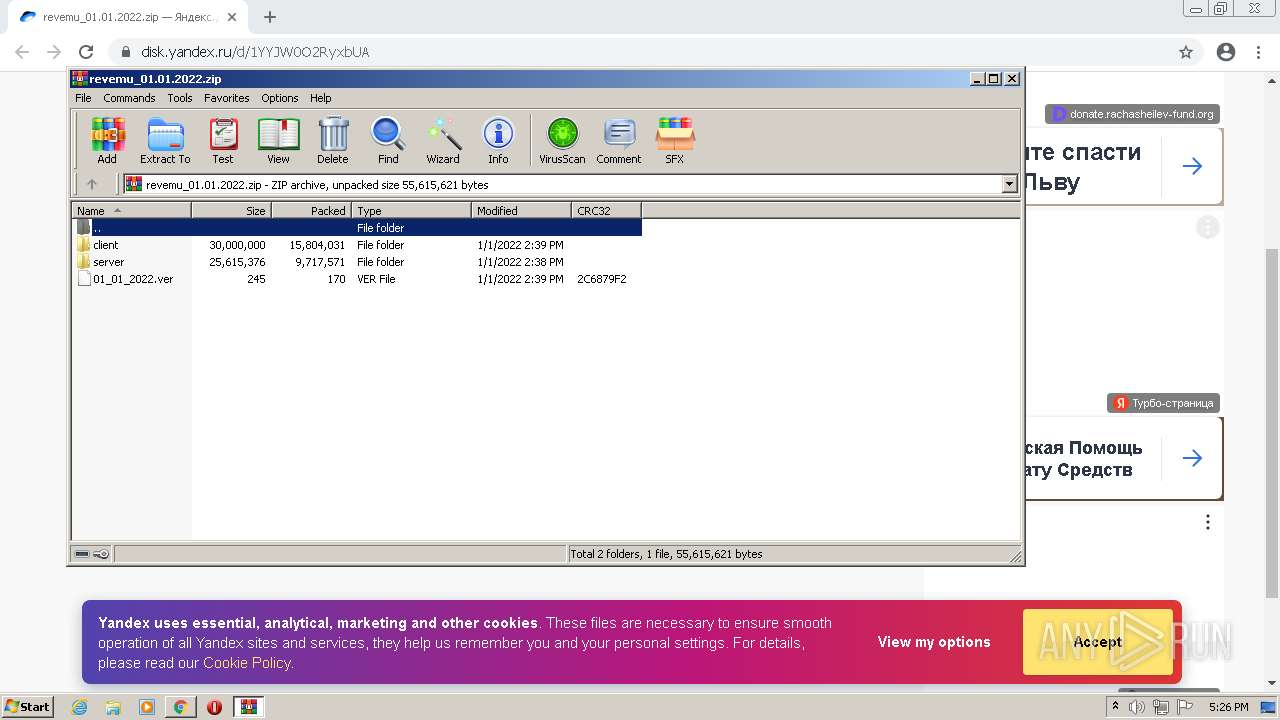Click the first ad arrow button
This screenshot has width=1280, height=720.
[1192, 167]
